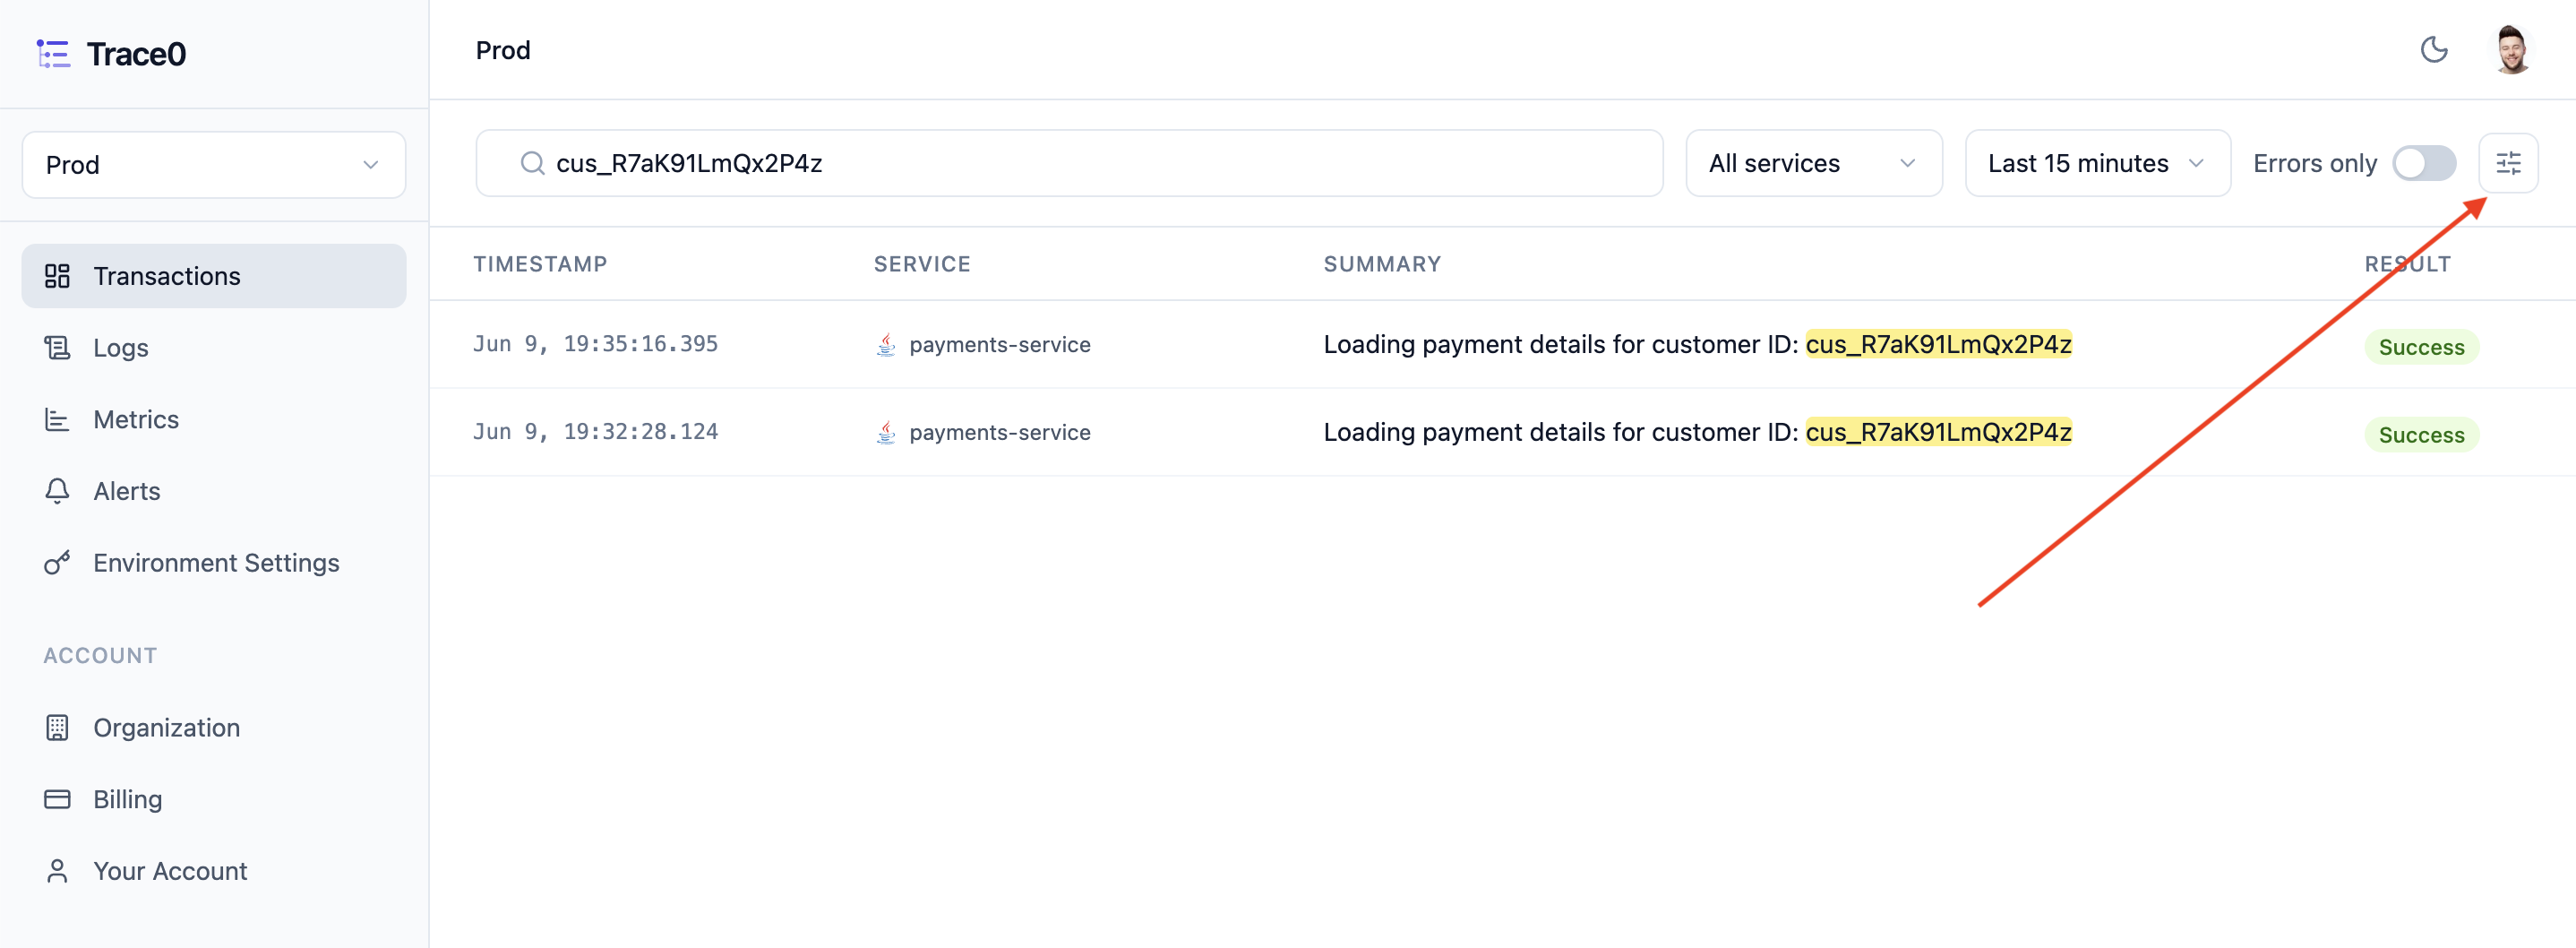
Task: Click the SUMMARY column header
Action: (x=1382, y=264)
